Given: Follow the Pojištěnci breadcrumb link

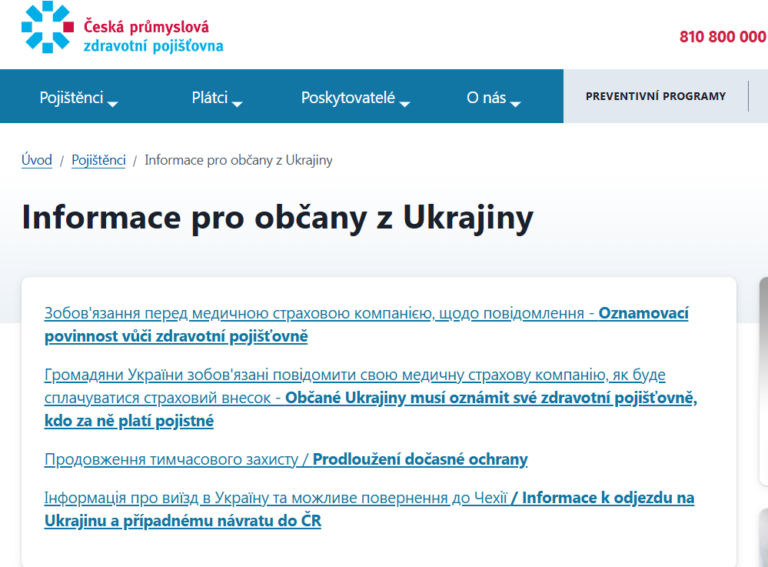Looking at the screenshot, I should pyautogui.click(x=98, y=160).
